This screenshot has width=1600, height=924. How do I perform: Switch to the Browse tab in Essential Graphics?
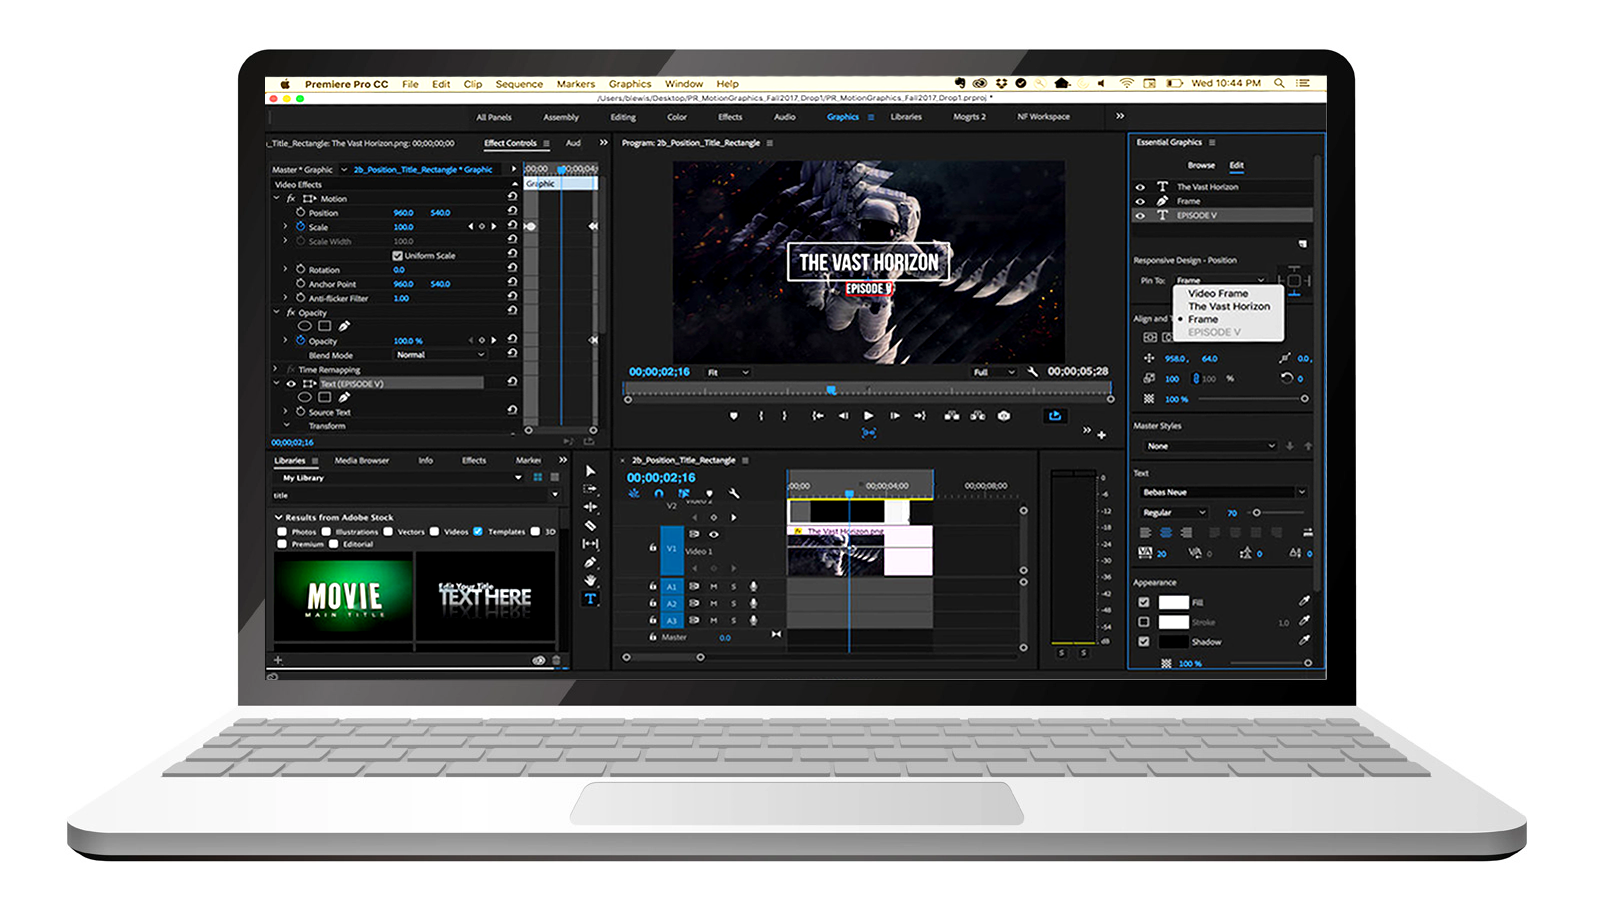(x=1201, y=166)
